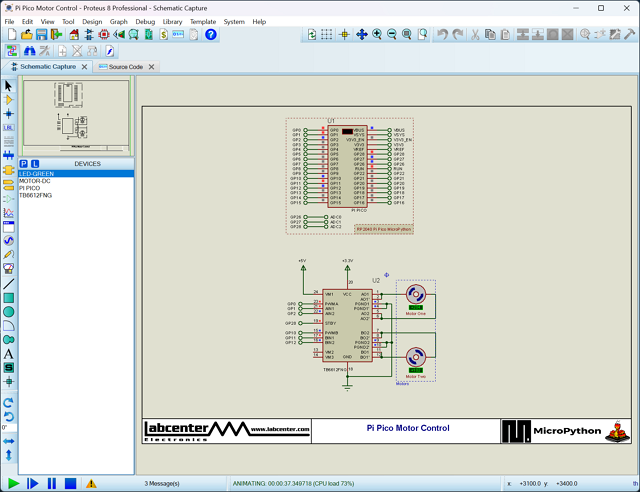
Task: Select TB6612FNG in the devices list
Action: (76, 196)
